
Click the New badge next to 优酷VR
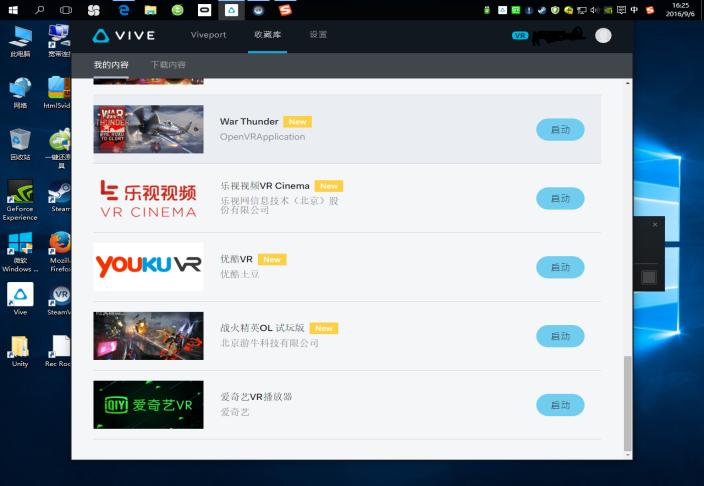coord(272,260)
